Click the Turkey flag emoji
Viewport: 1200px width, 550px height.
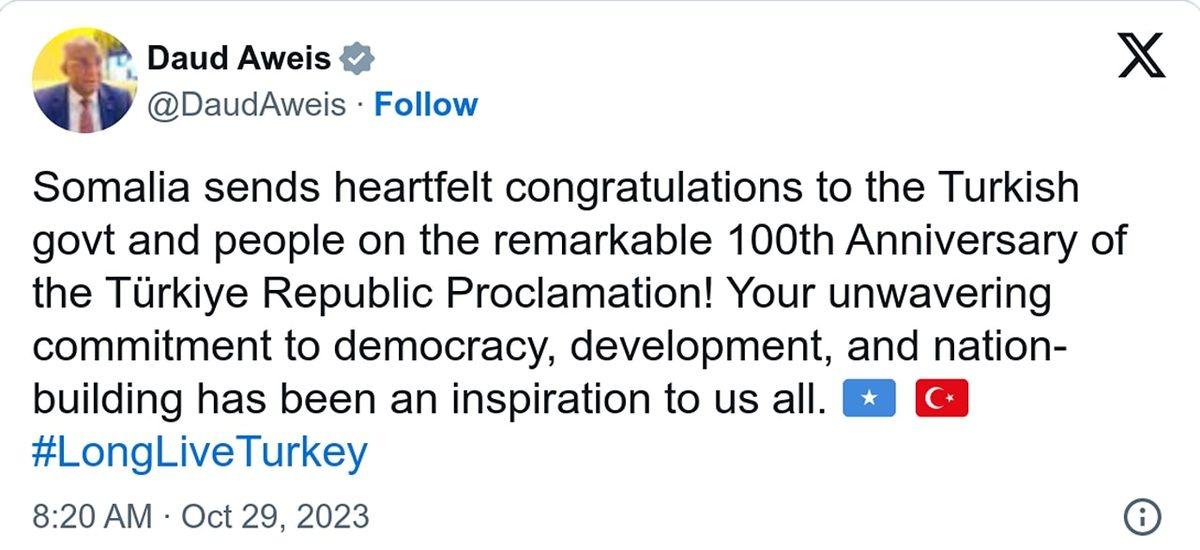tap(941, 401)
